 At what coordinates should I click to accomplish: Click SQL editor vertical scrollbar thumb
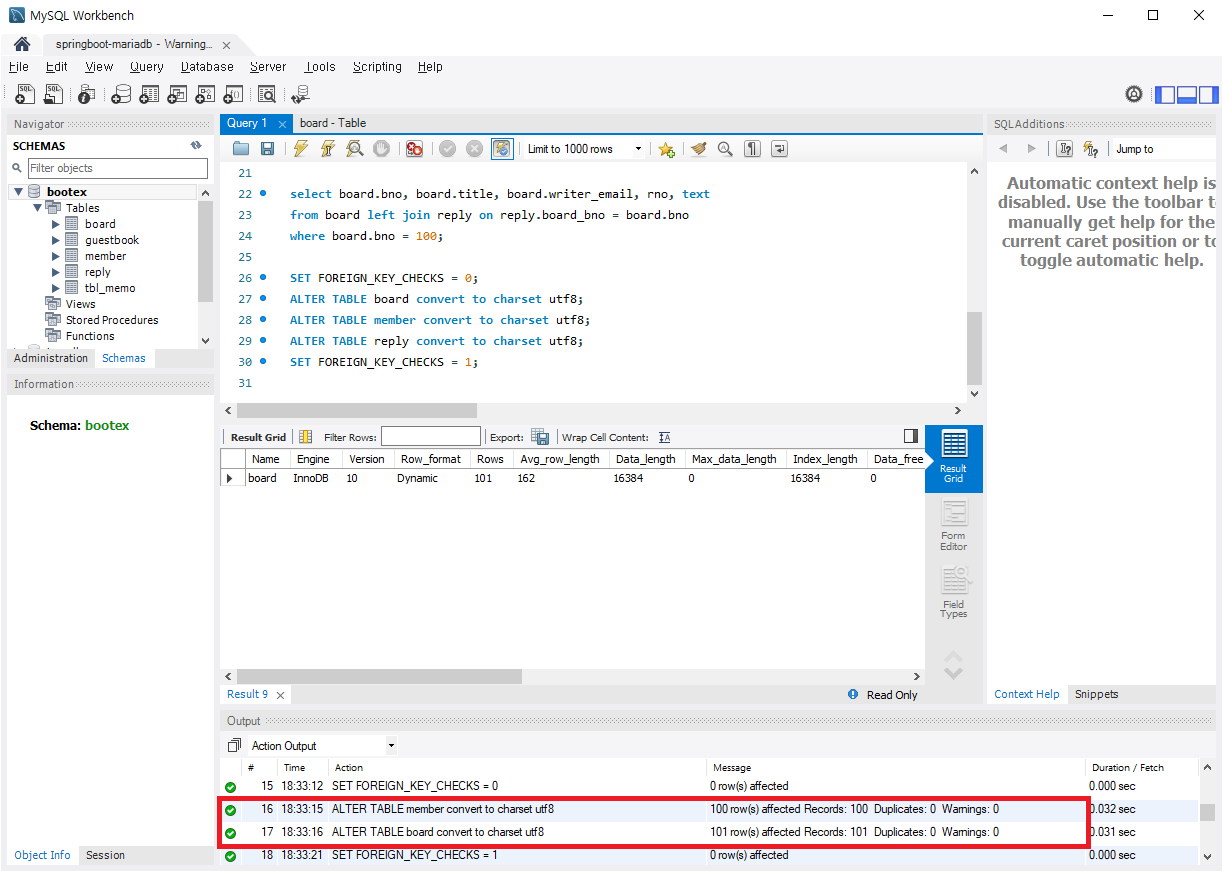974,348
